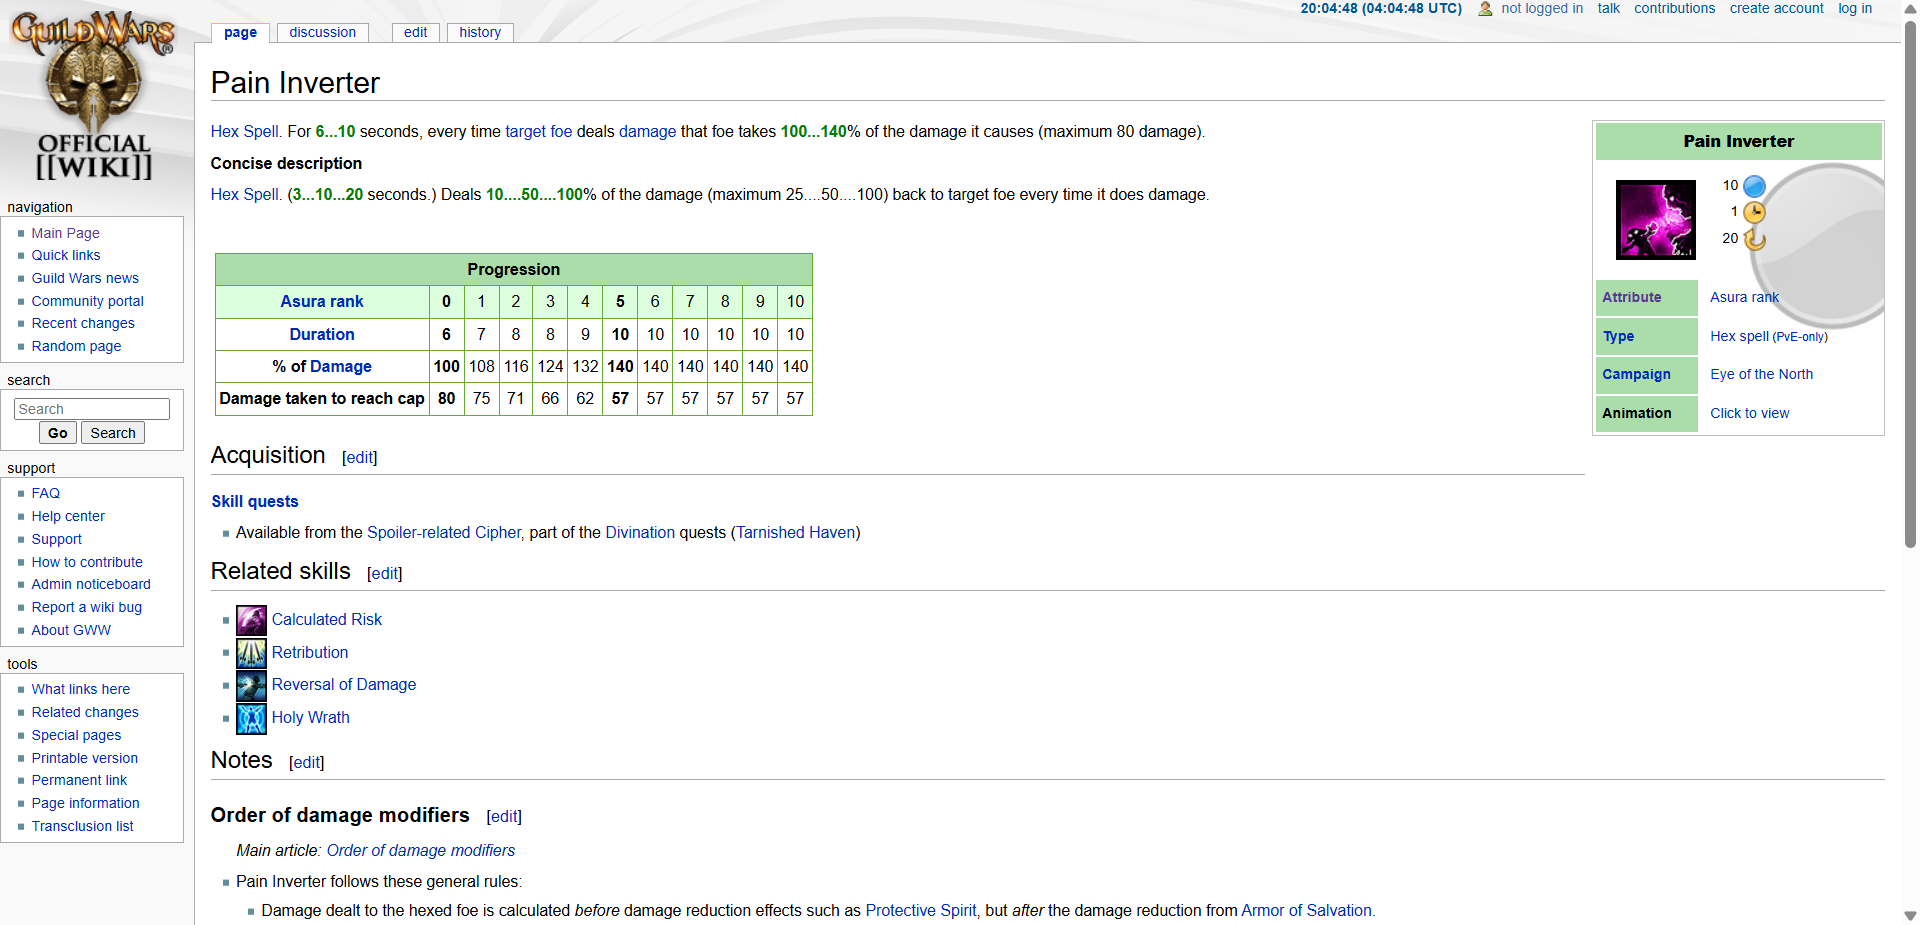Click the Go button
The height and width of the screenshot is (925, 1920).
(x=58, y=433)
